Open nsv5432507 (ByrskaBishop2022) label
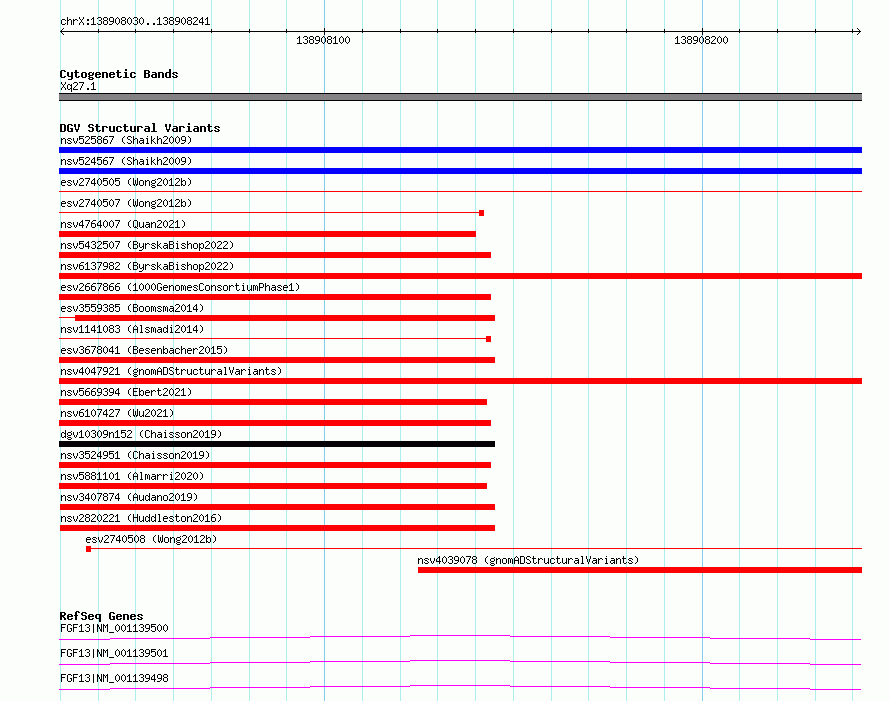 click(x=147, y=245)
